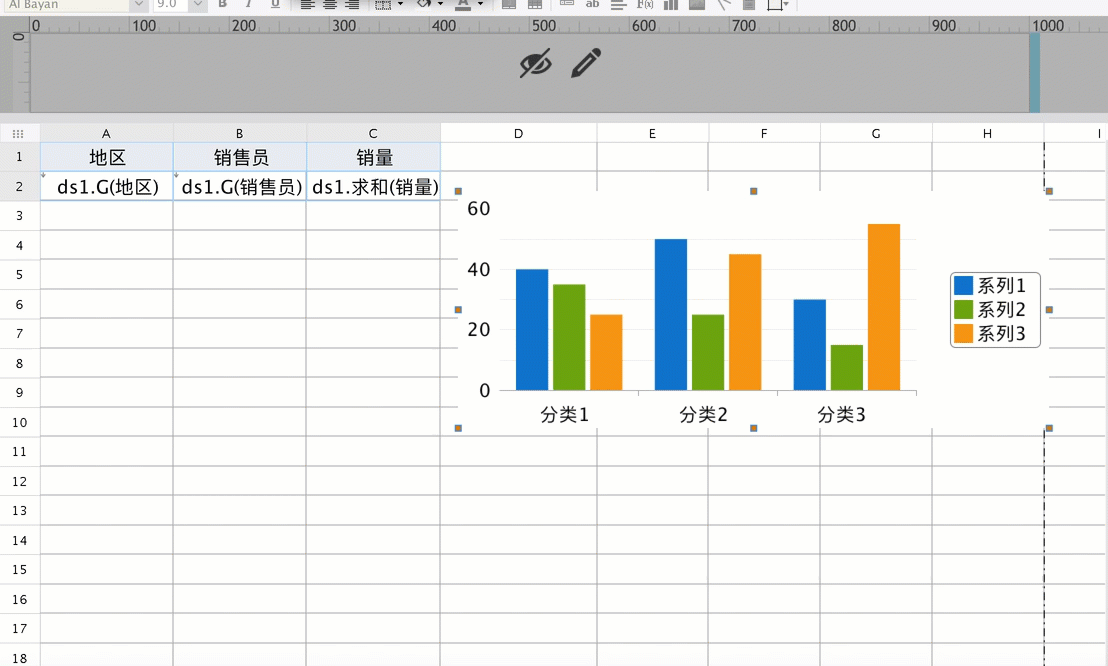Click the select-all corner grid icon
The width and height of the screenshot is (1108, 666).
[18, 134]
